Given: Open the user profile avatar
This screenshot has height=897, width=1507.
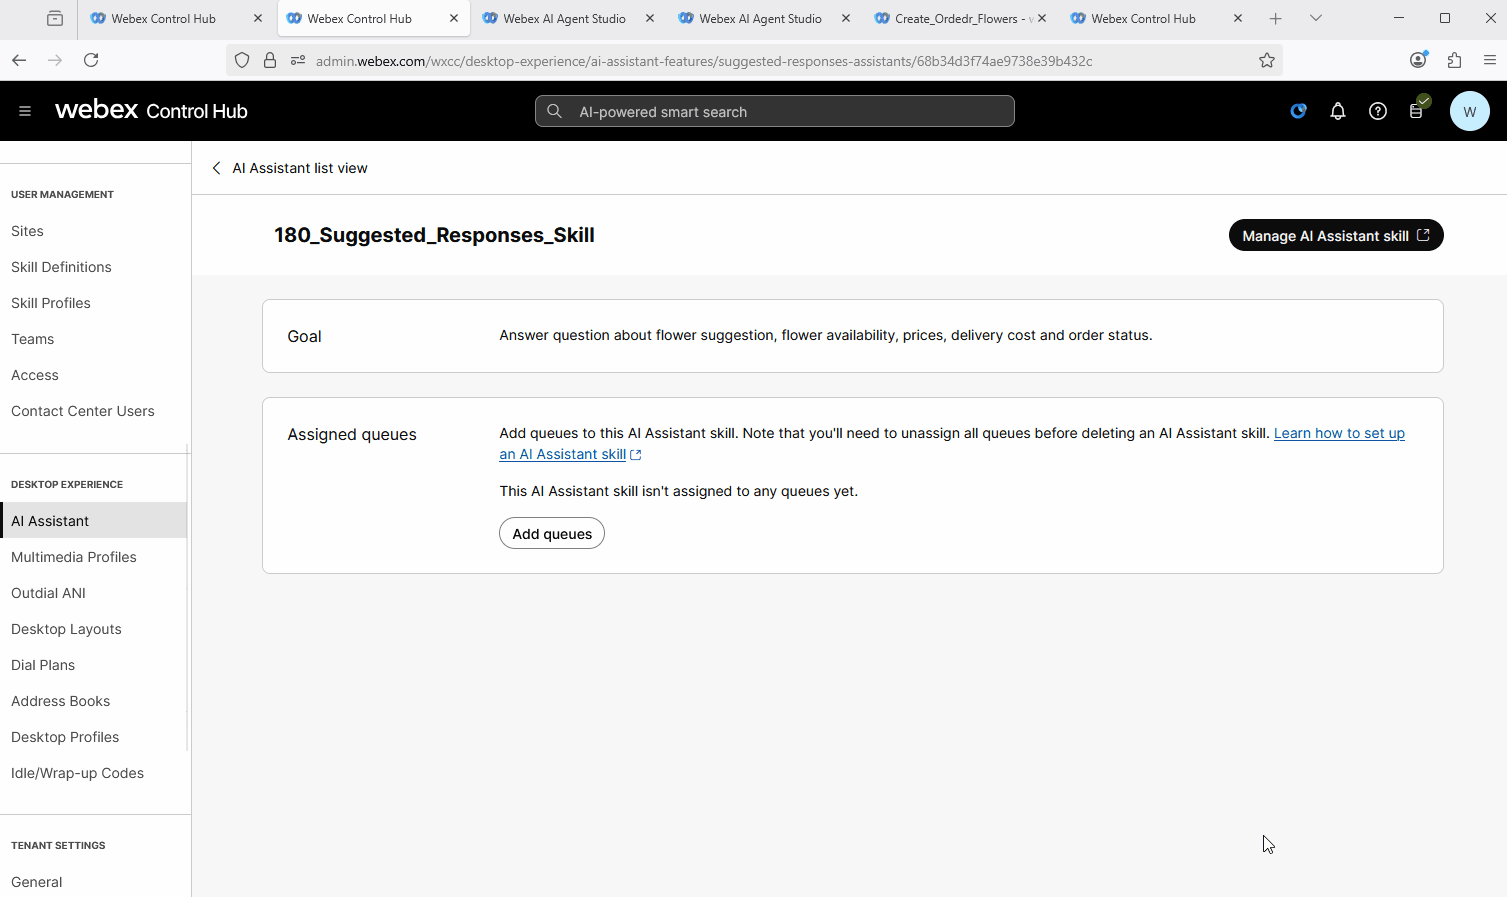Looking at the screenshot, I should tap(1469, 111).
